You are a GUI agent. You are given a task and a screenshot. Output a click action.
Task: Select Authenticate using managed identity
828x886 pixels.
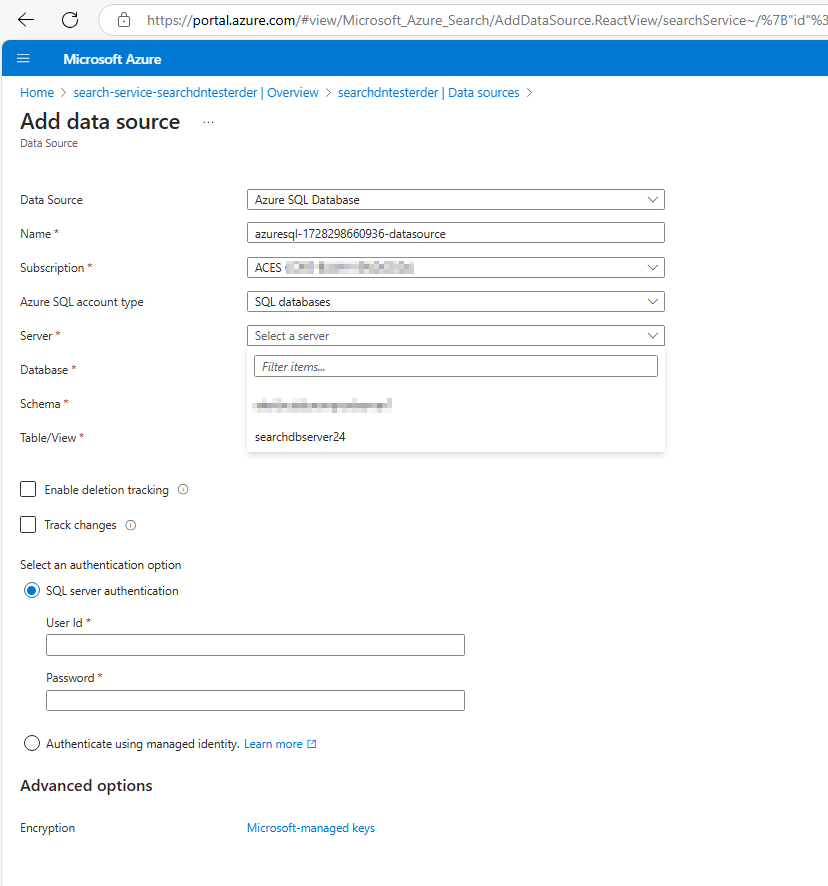tap(31, 743)
